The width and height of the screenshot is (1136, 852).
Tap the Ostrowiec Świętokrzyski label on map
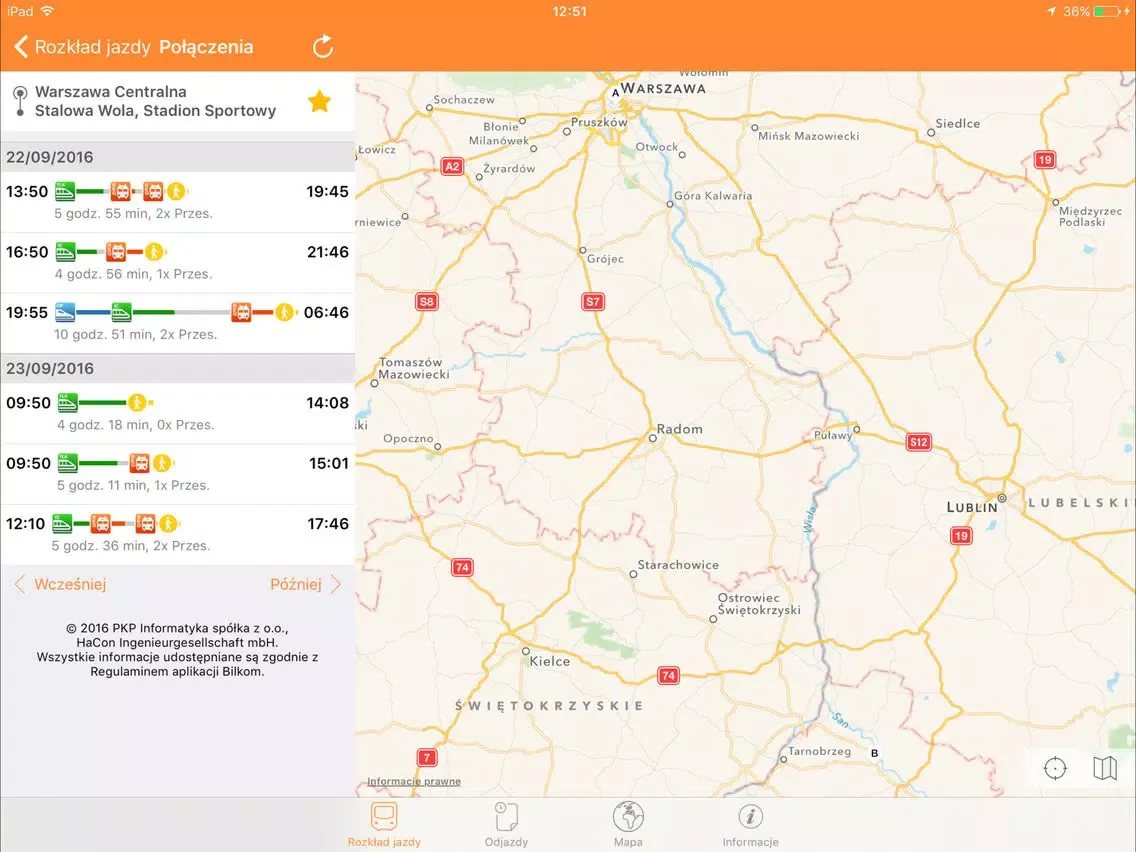click(759, 604)
